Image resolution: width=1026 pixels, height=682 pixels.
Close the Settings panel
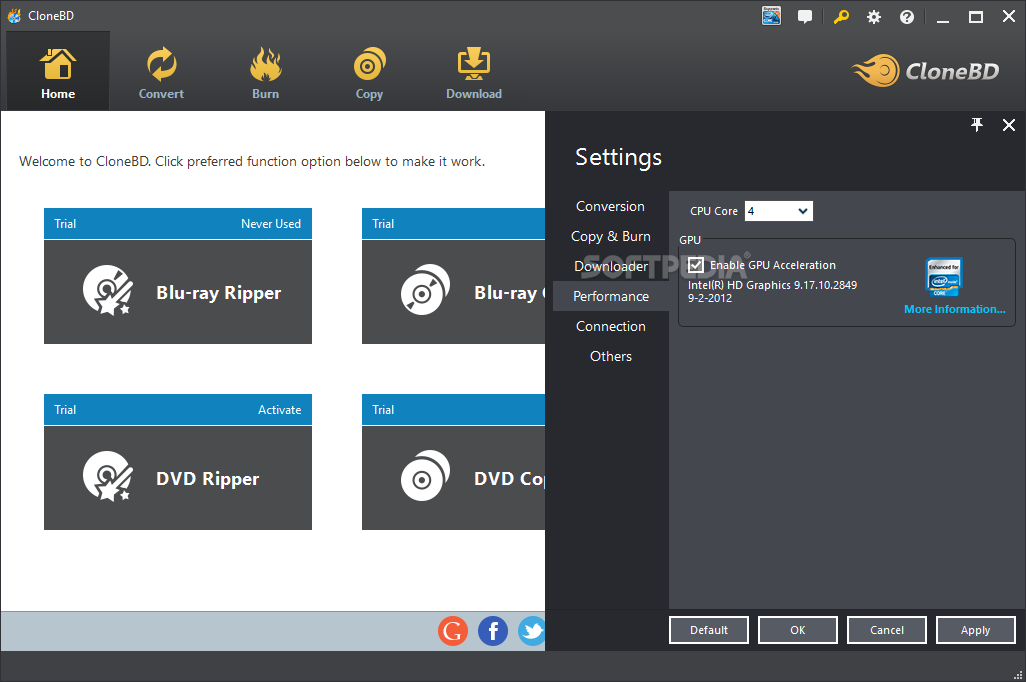(x=1009, y=125)
